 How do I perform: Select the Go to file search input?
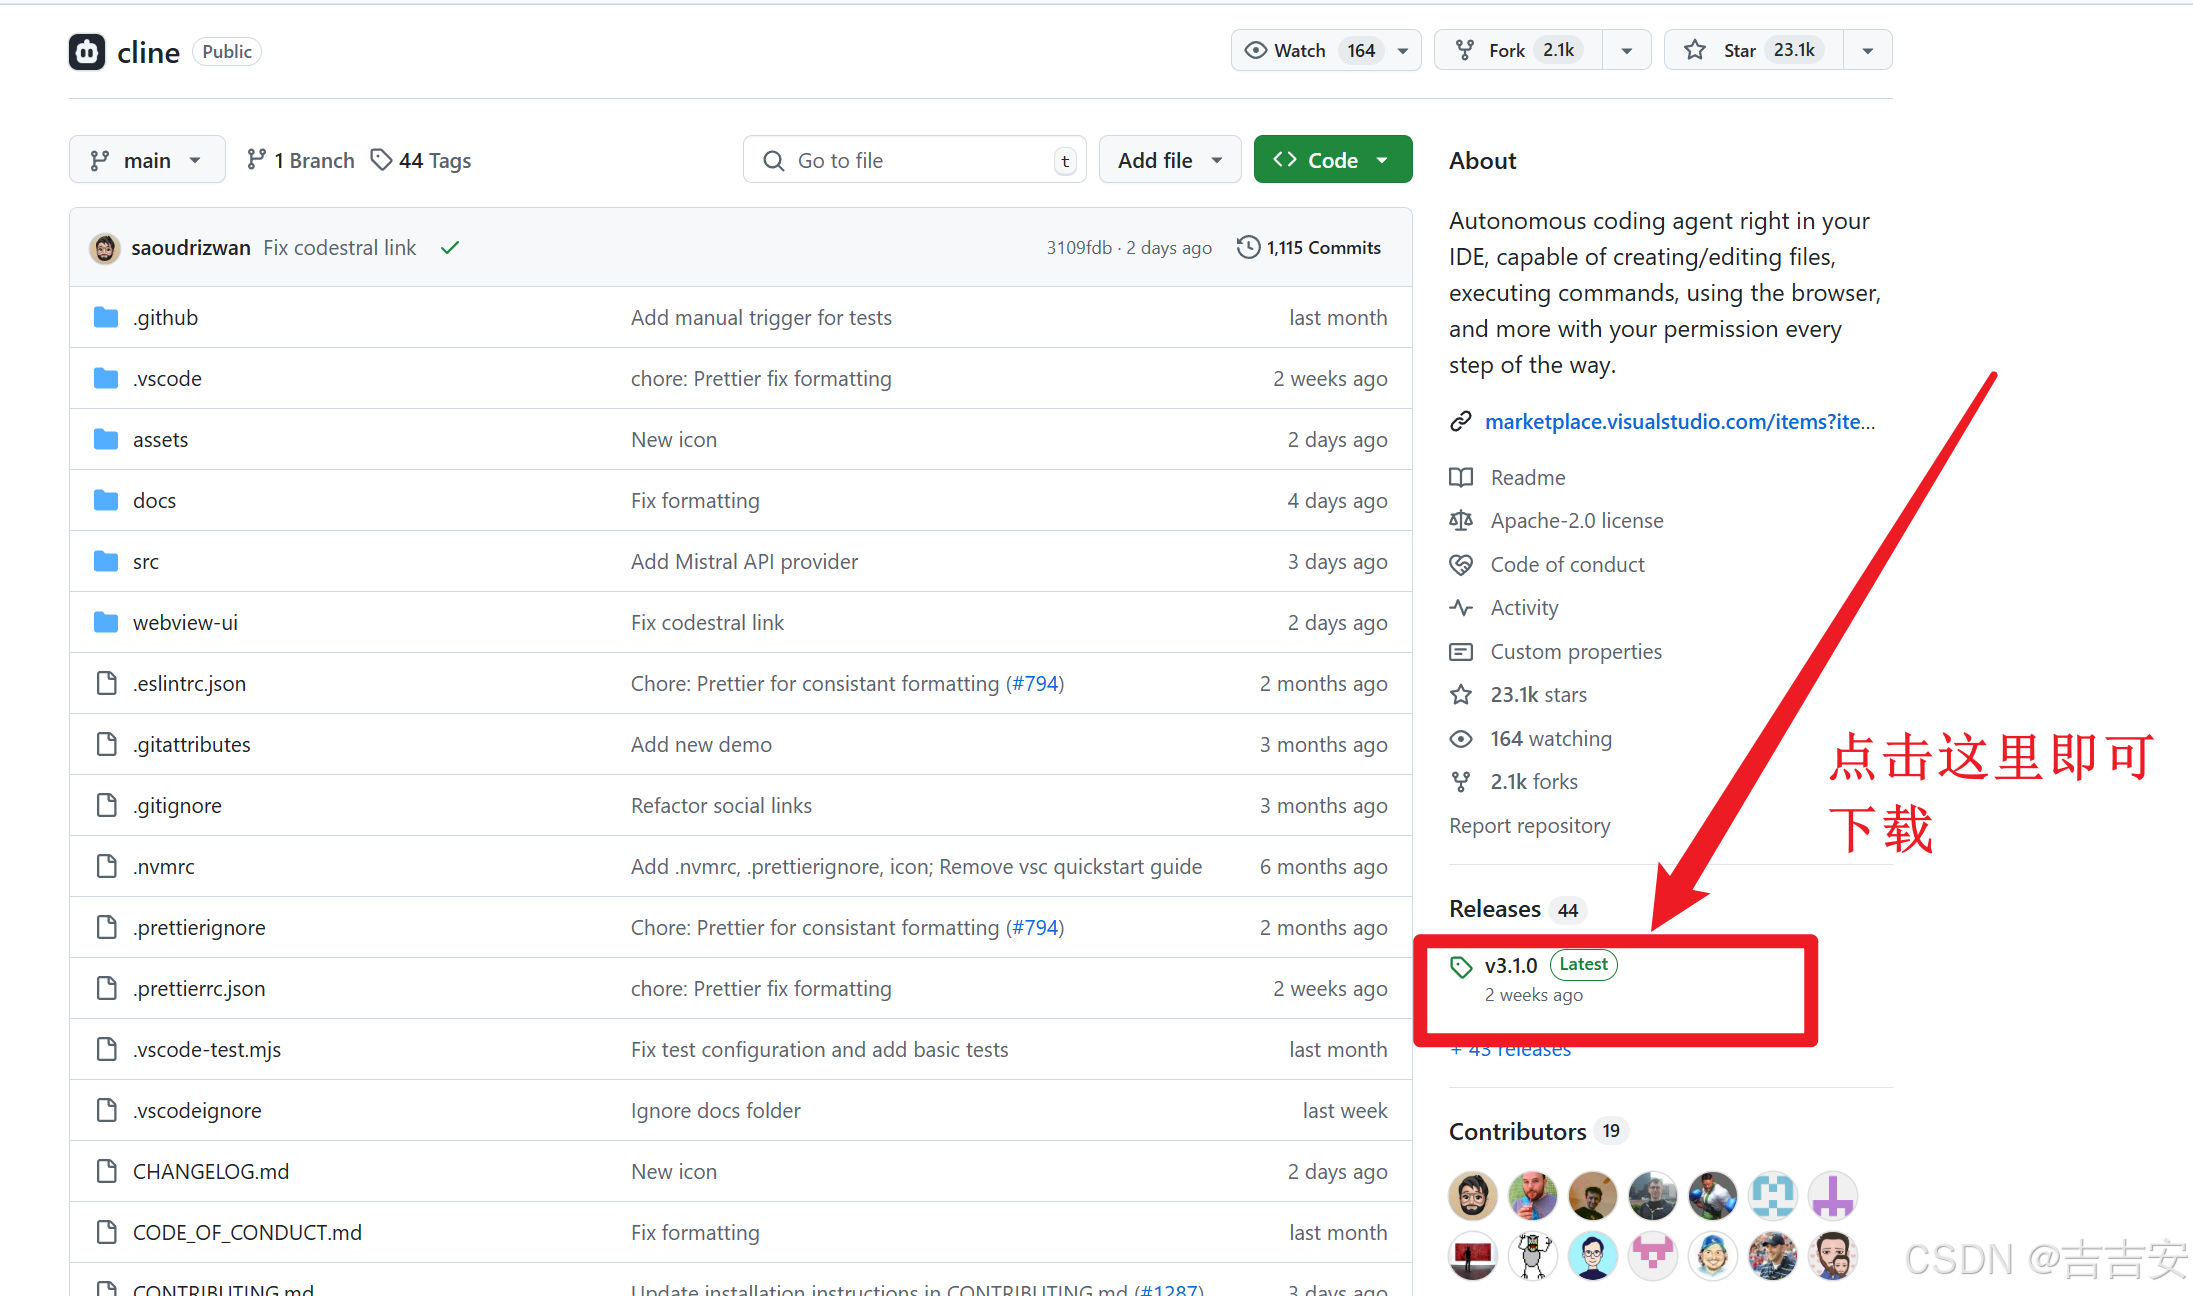click(x=911, y=159)
